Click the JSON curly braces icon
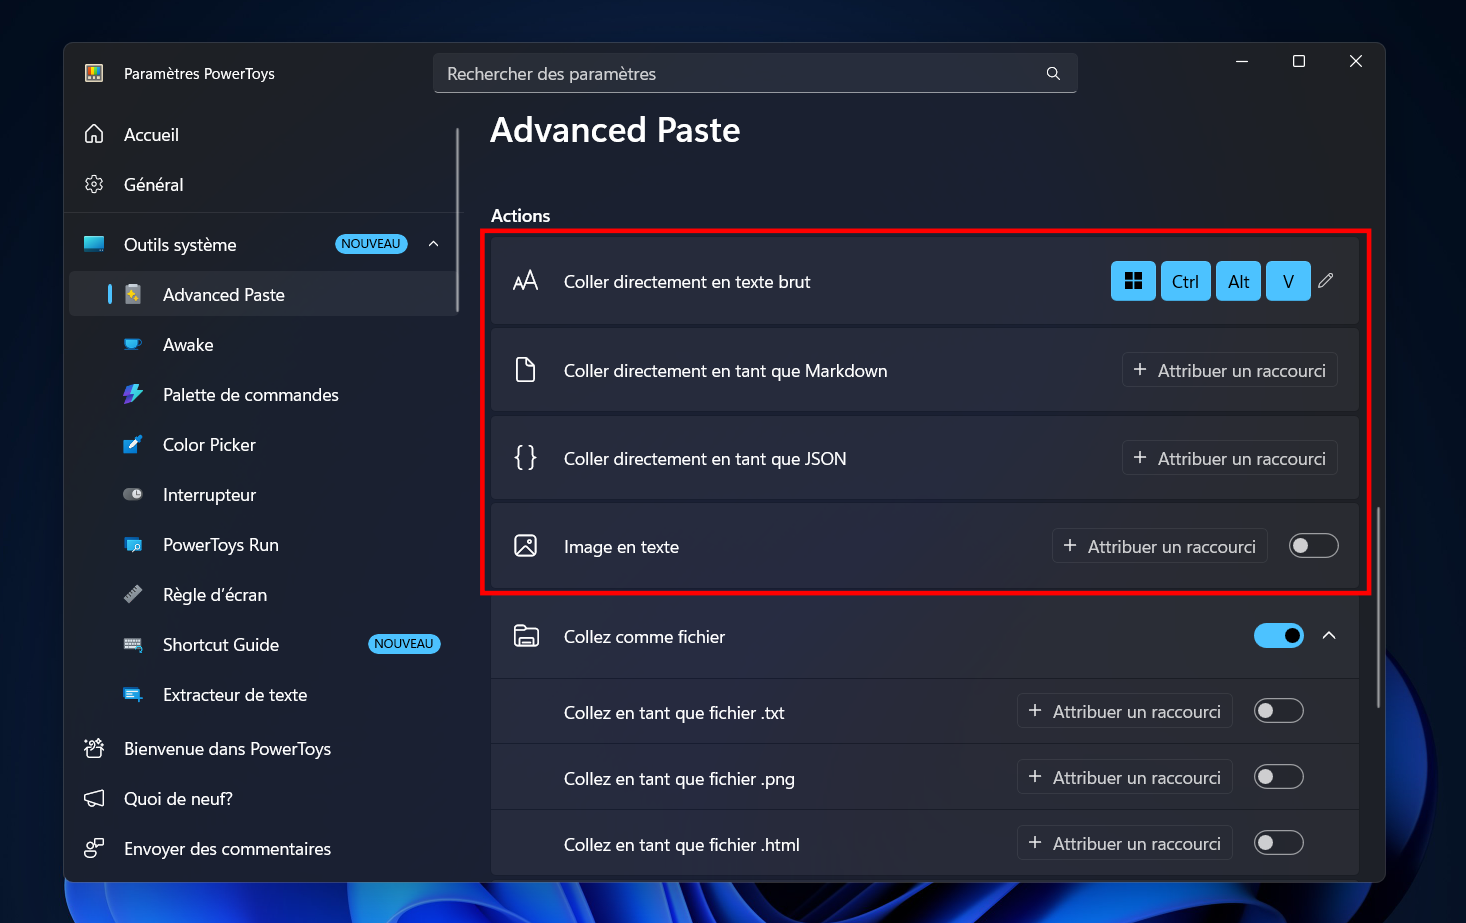 coord(526,458)
